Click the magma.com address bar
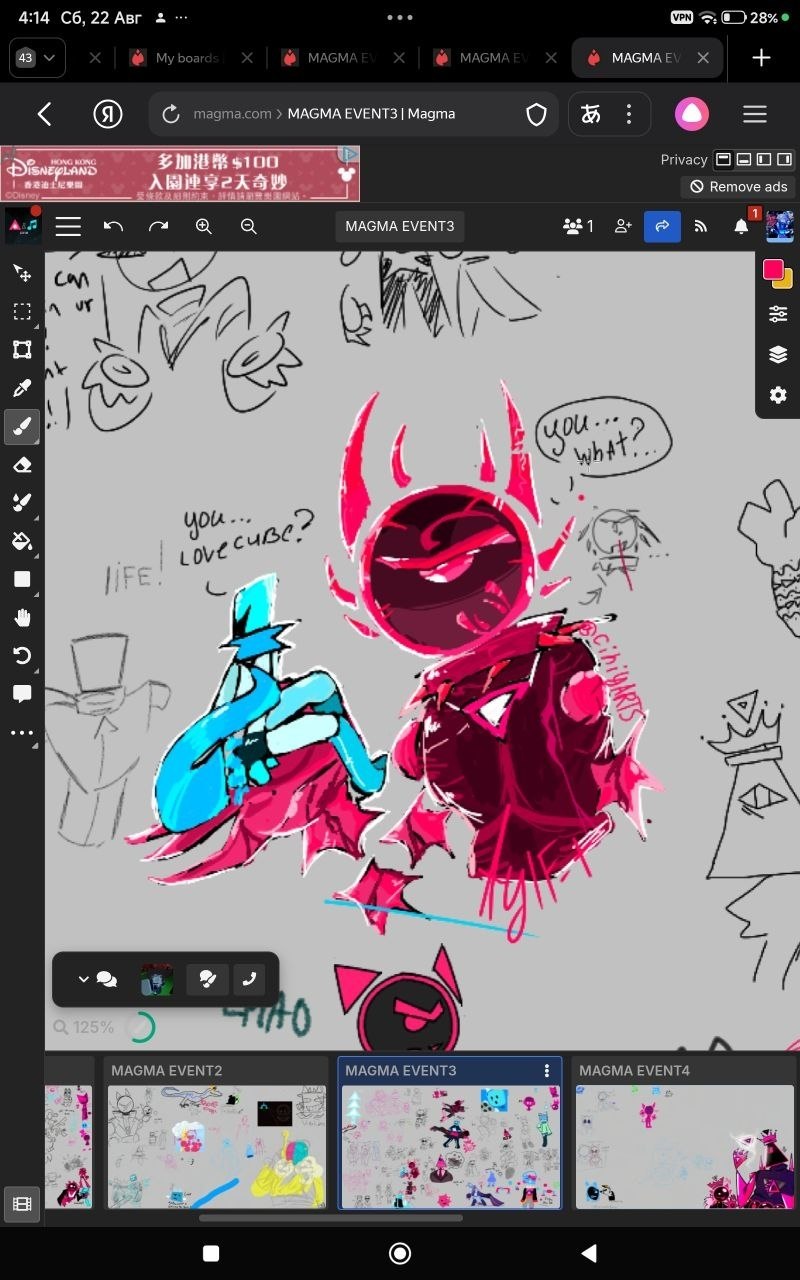Viewport: 800px width, 1280px height. pos(352,114)
